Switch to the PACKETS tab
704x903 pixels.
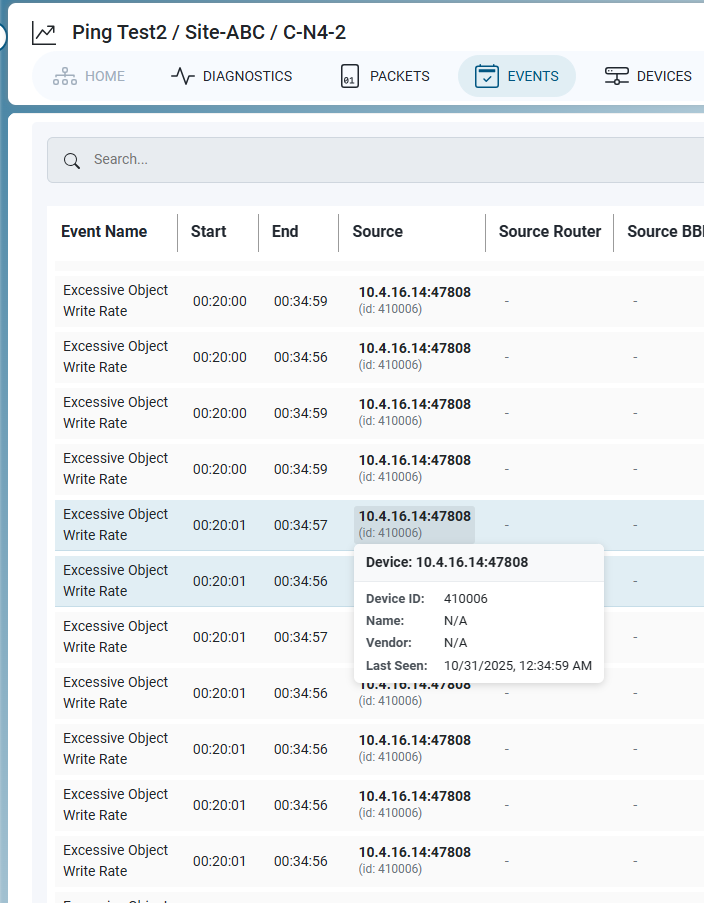[x=385, y=76]
